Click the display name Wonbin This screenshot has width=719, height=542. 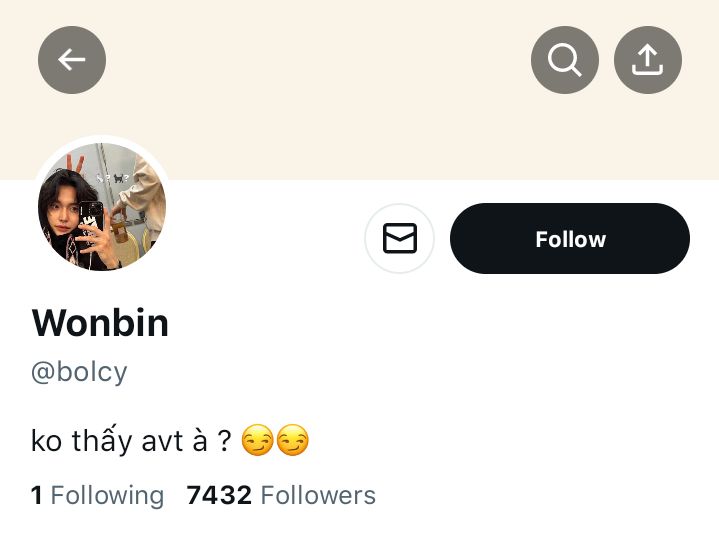coord(100,323)
